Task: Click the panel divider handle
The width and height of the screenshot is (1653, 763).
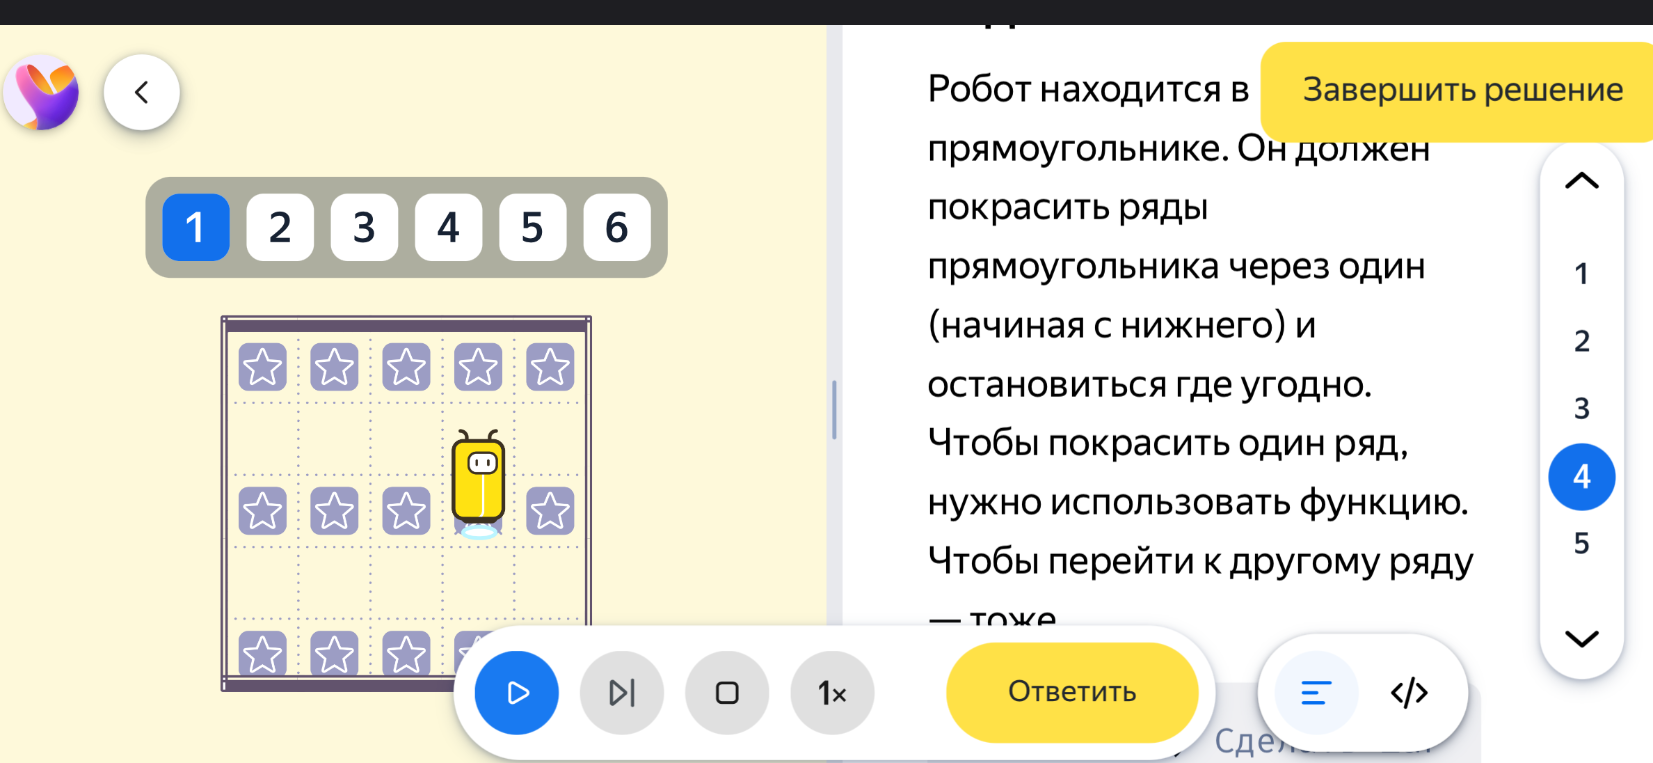Action: point(834,409)
